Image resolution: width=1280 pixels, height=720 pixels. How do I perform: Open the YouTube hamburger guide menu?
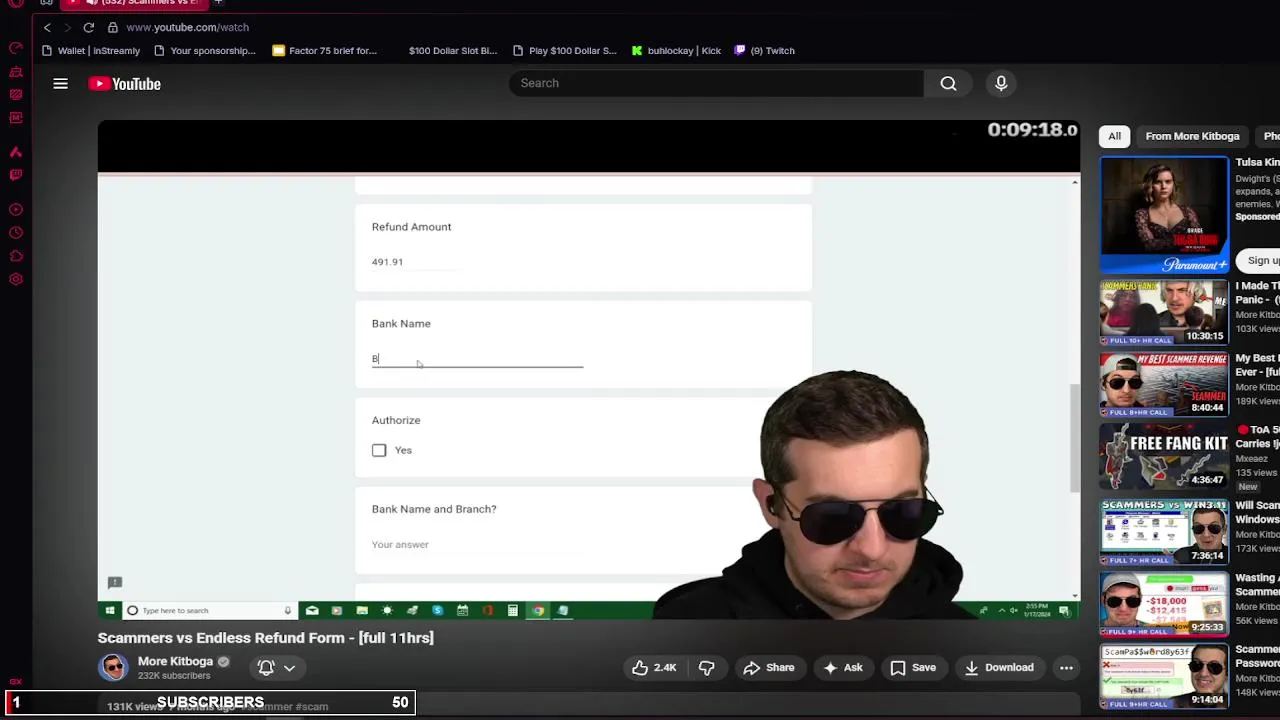(x=60, y=84)
